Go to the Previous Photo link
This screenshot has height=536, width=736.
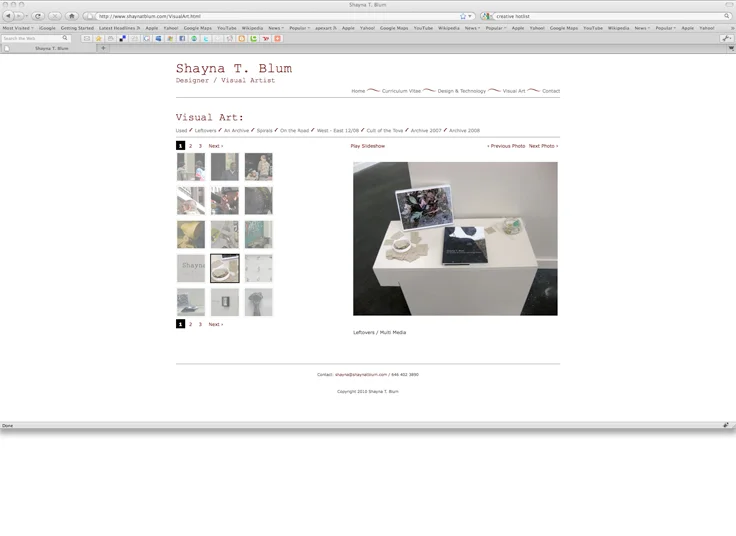click(x=506, y=146)
